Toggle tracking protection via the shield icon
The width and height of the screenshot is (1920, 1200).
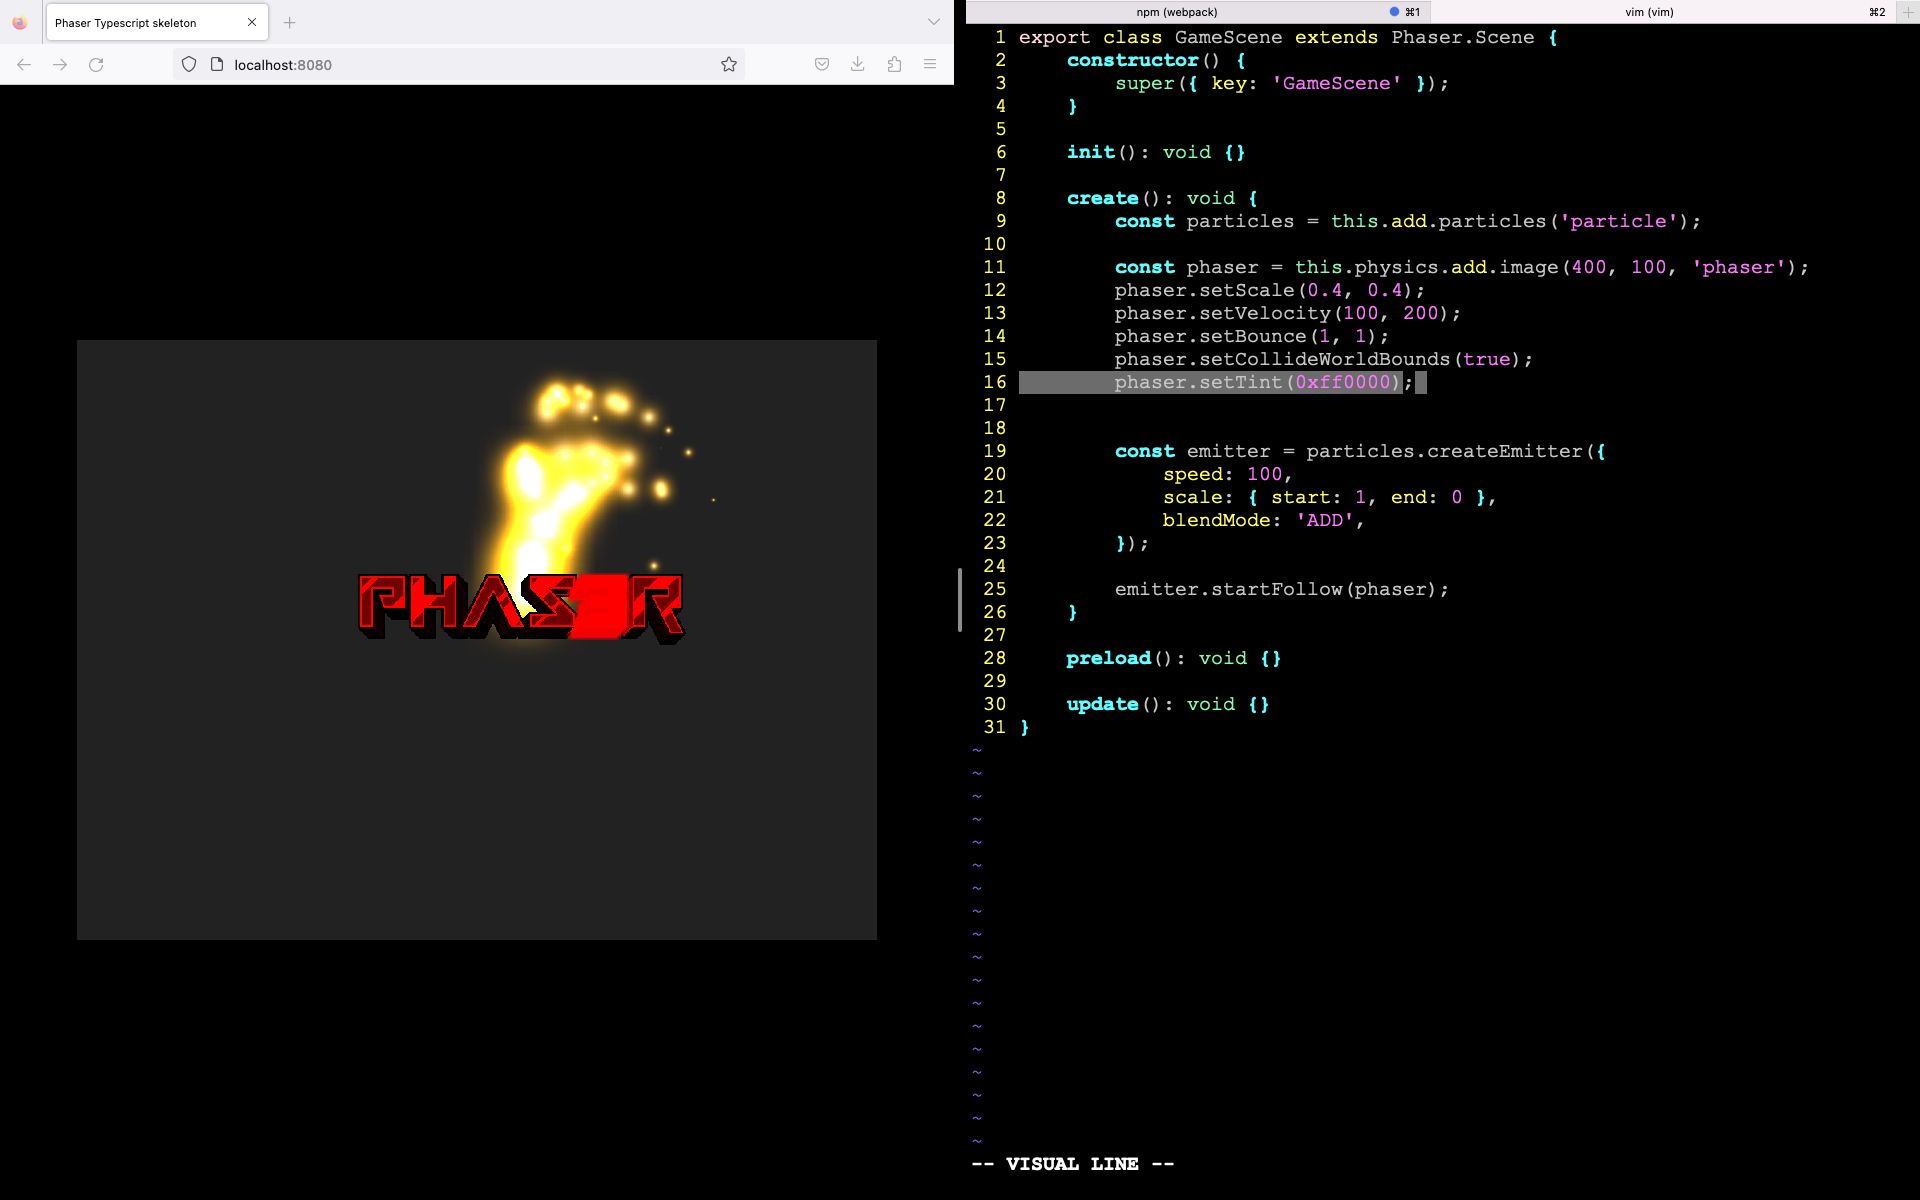(188, 63)
